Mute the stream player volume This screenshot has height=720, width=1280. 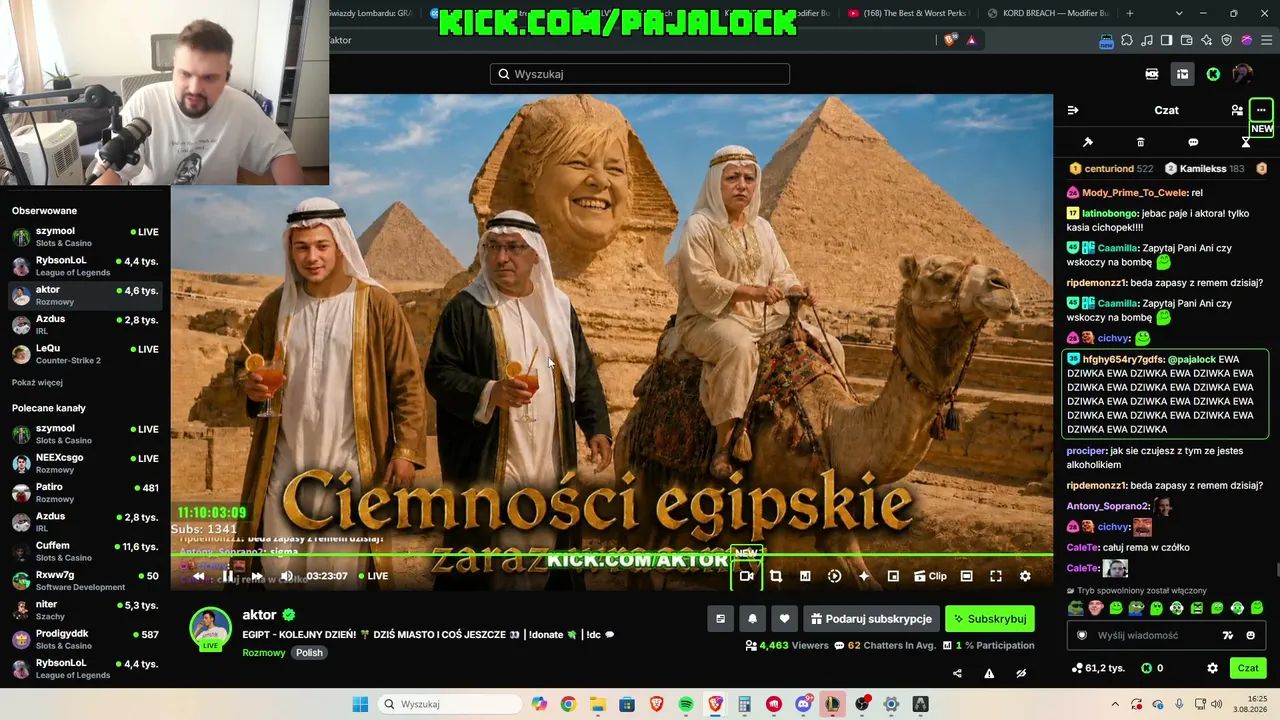[286, 576]
